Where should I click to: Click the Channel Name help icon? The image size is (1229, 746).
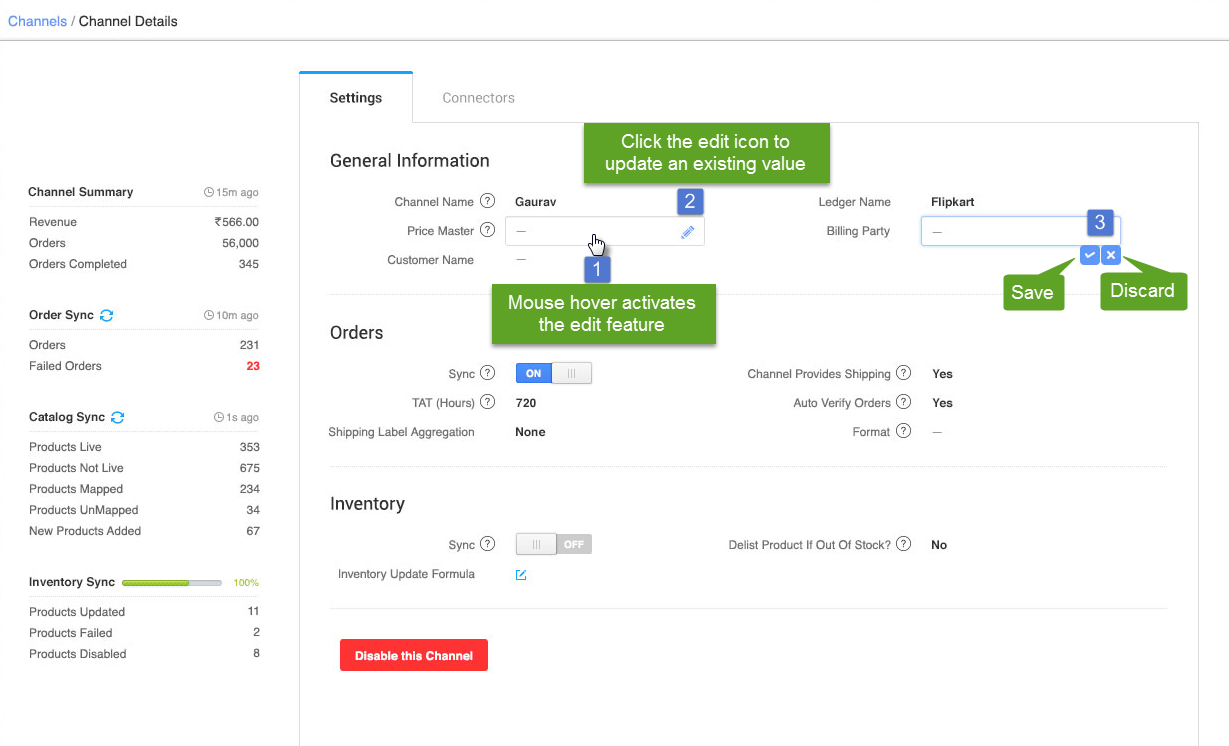(x=487, y=201)
